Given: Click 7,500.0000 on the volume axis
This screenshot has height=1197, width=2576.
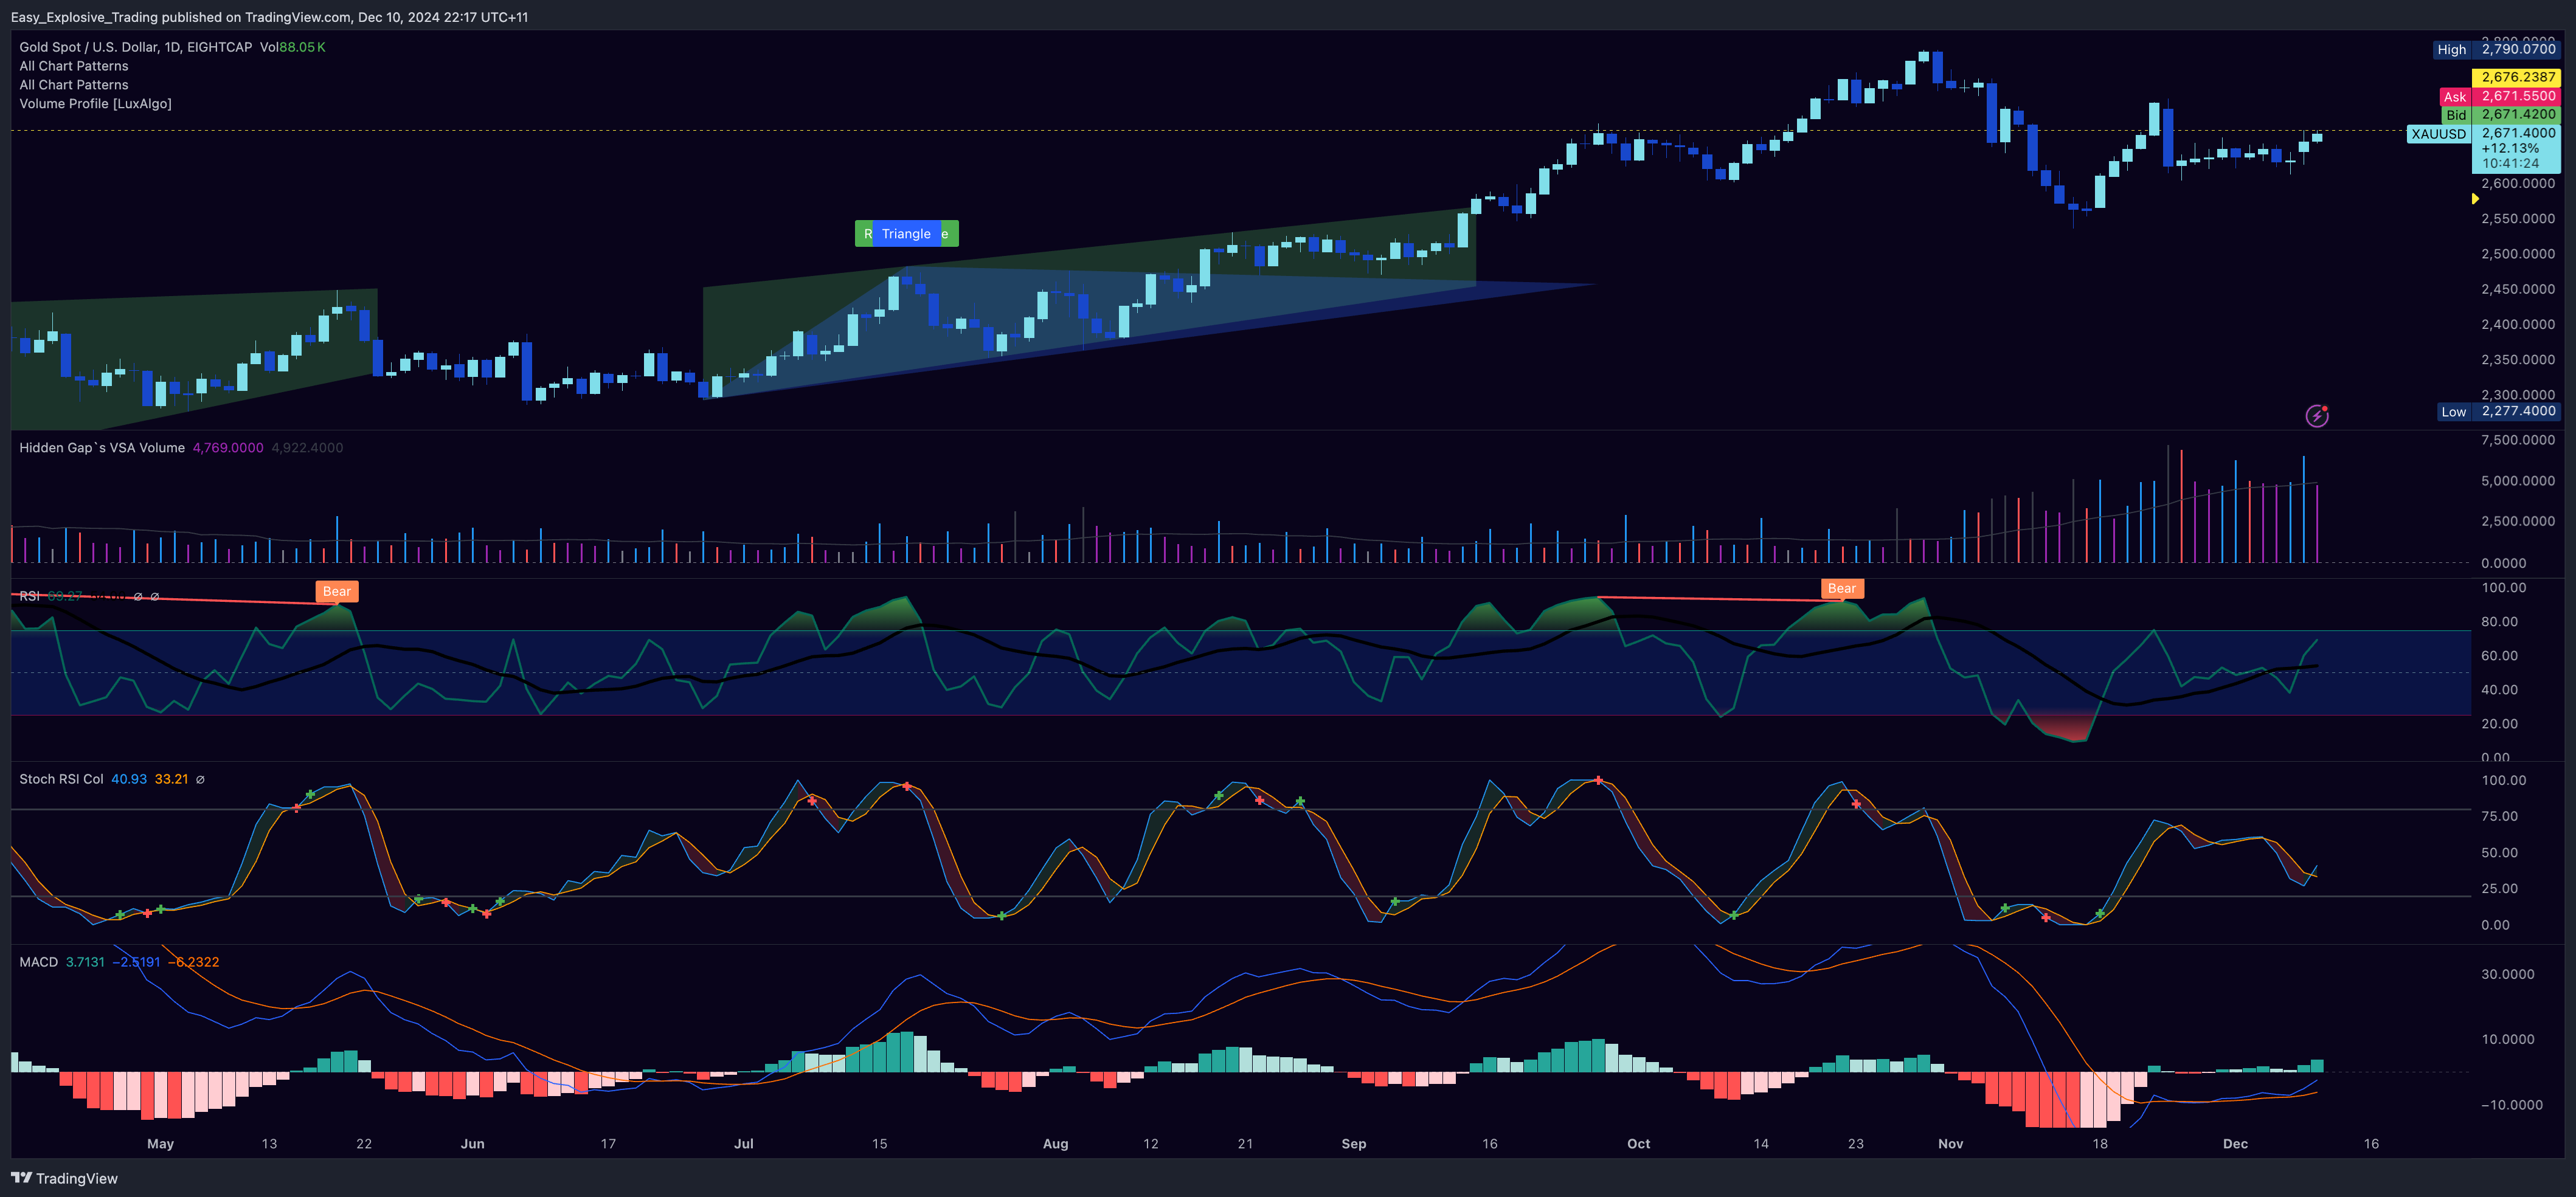Looking at the screenshot, I should tap(2518, 441).
